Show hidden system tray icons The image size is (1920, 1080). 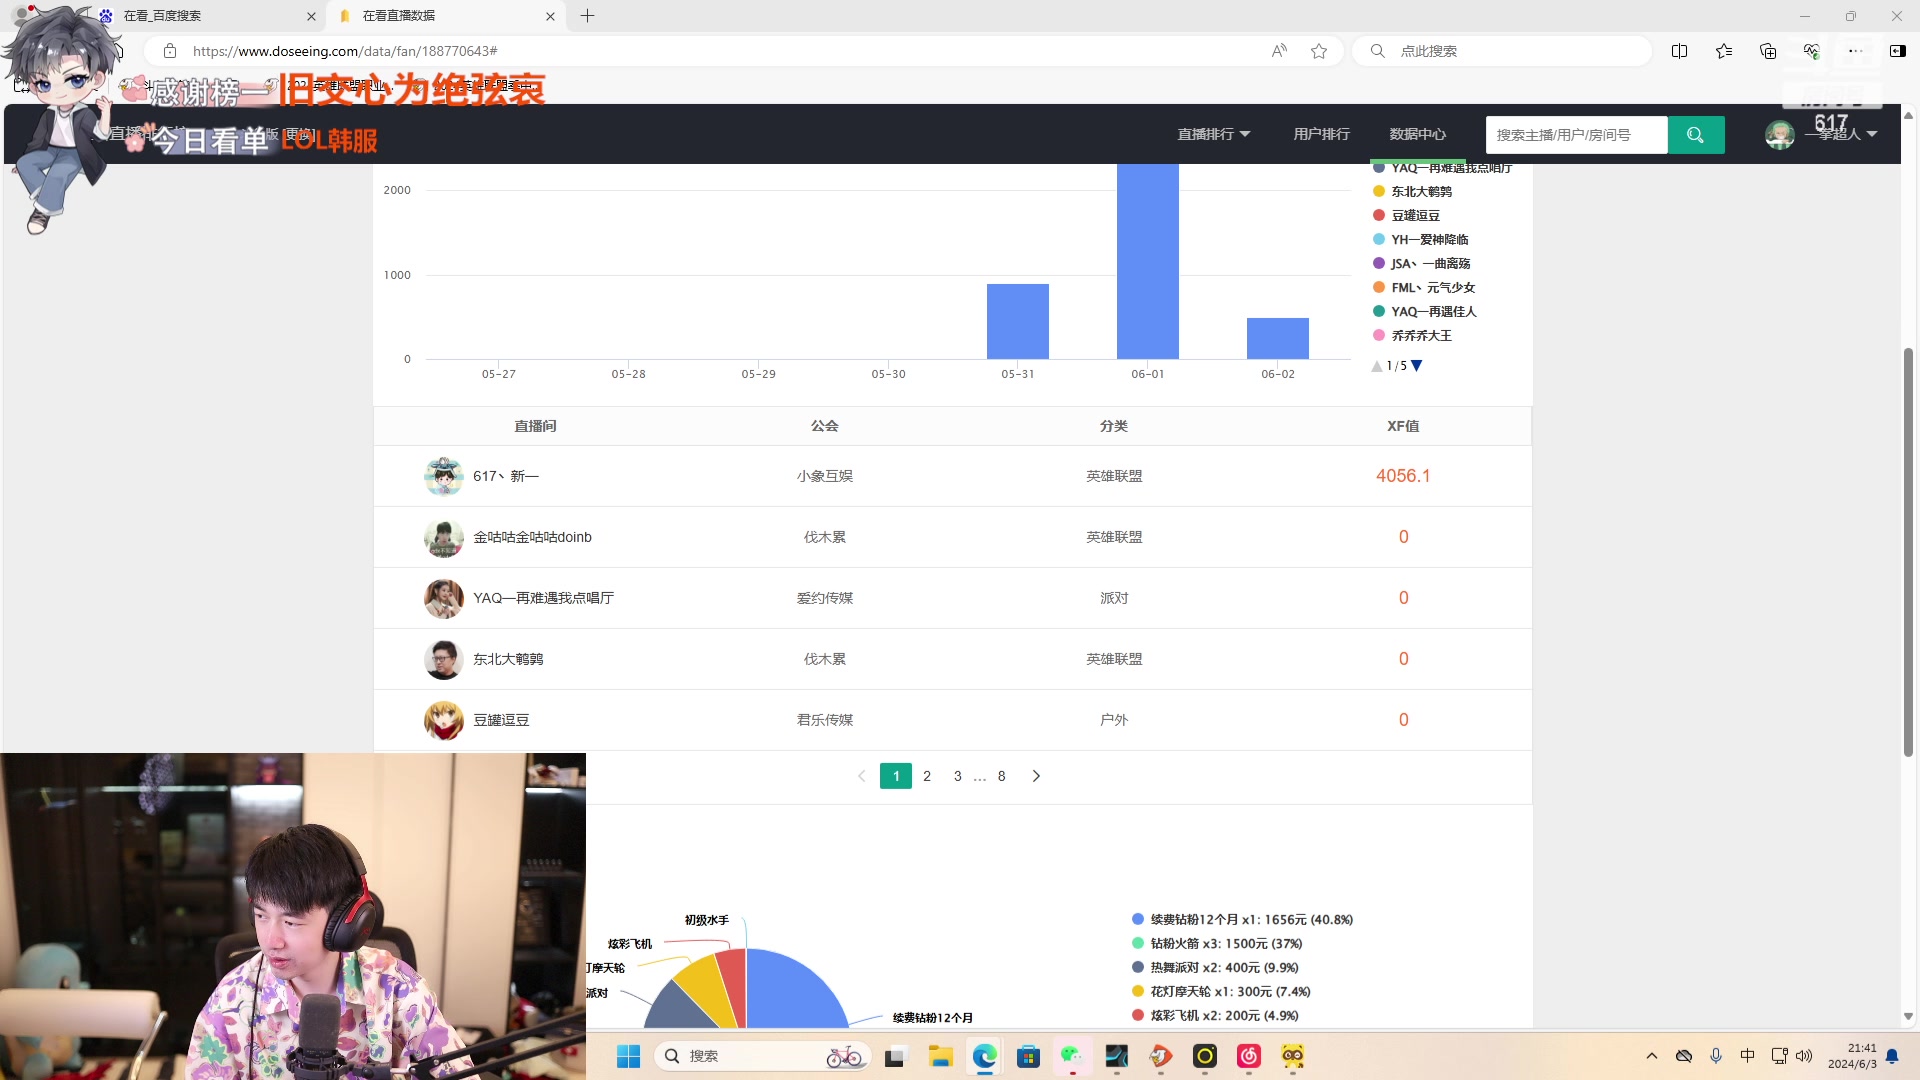click(1652, 1056)
